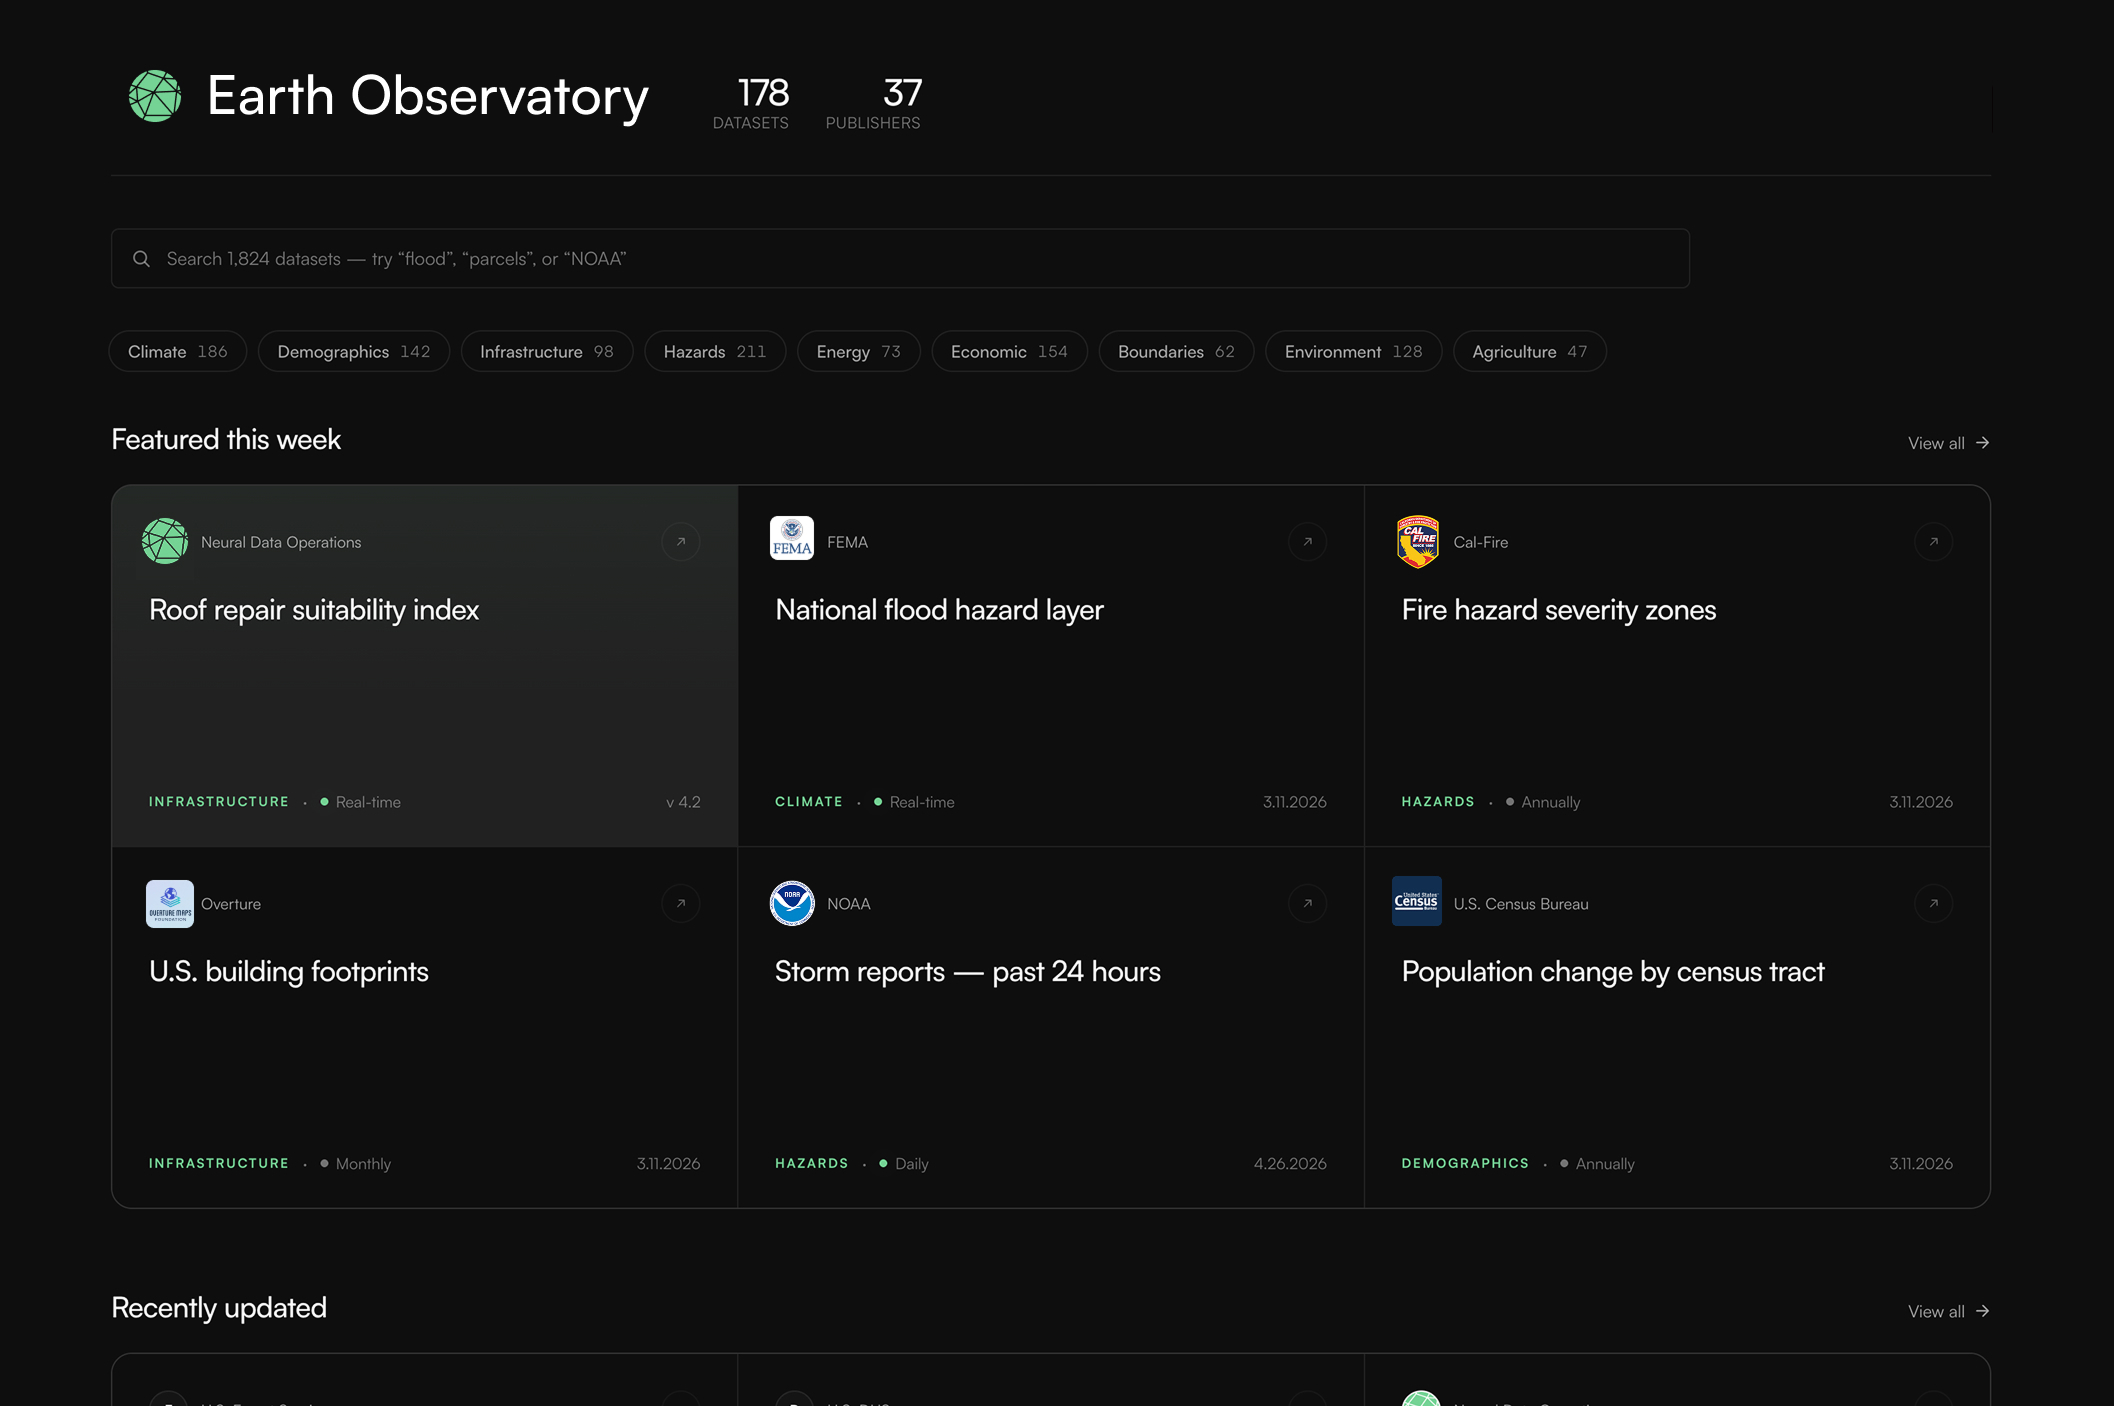Viewport: 2114px width, 1406px height.
Task: Open Population change by census tract arrow icon
Action: coord(1934,904)
